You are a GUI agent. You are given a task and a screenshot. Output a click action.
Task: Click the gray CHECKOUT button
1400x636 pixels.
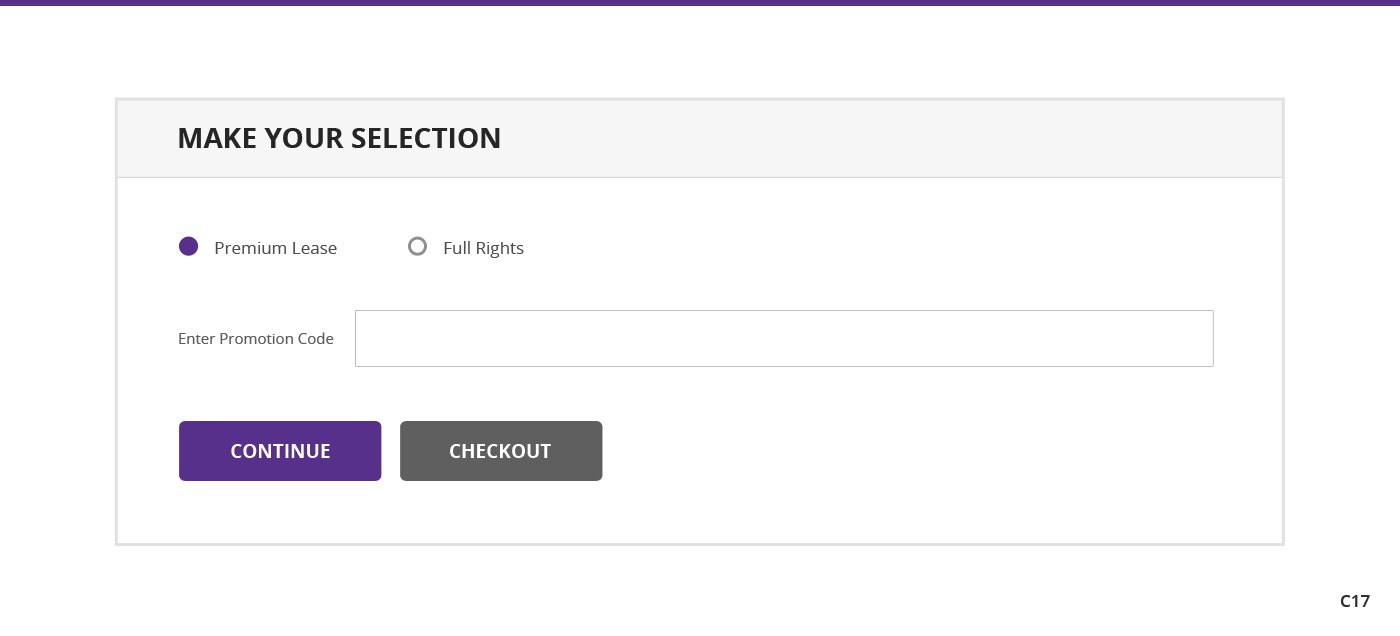501,451
